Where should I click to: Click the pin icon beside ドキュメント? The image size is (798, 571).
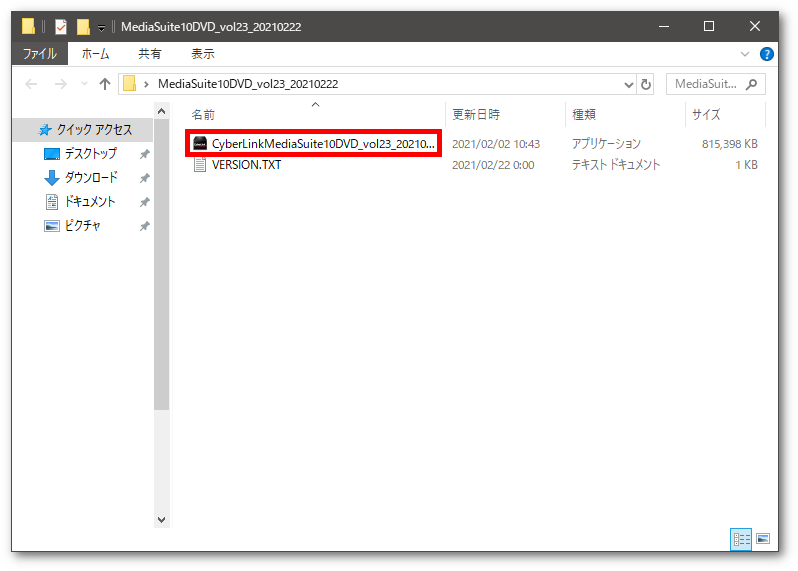point(145,202)
